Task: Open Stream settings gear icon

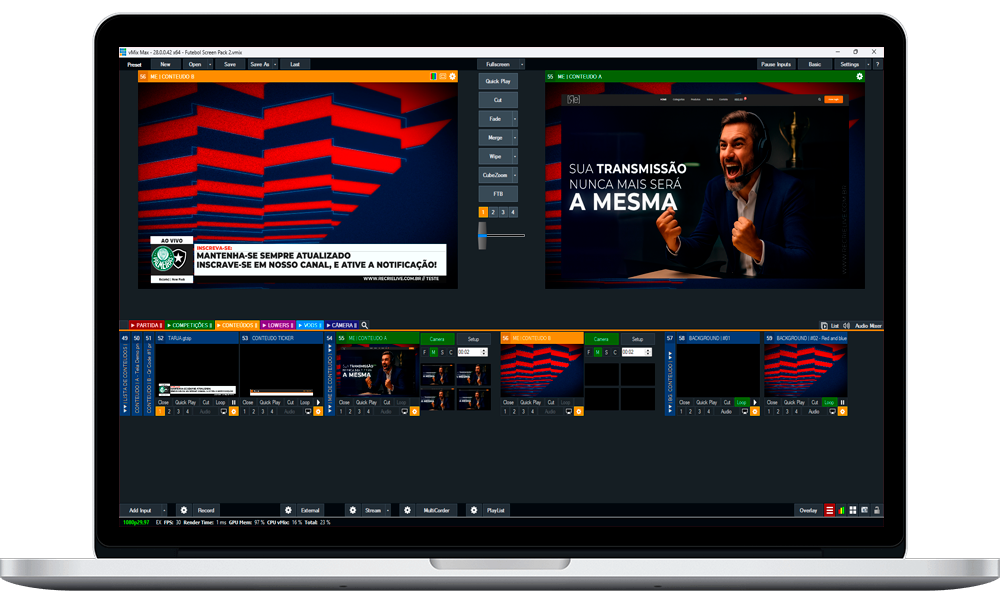Action: coord(352,510)
